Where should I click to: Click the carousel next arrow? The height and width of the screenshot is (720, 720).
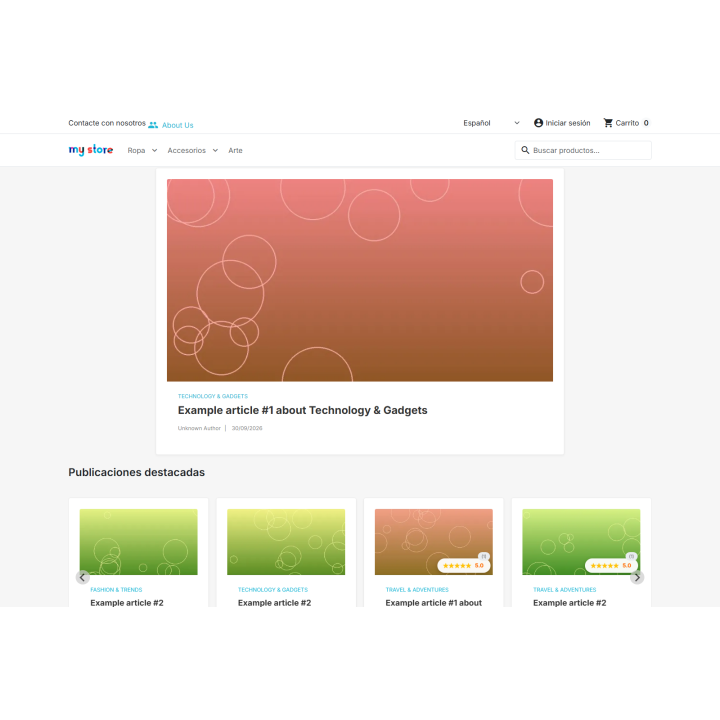pyautogui.click(x=637, y=577)
